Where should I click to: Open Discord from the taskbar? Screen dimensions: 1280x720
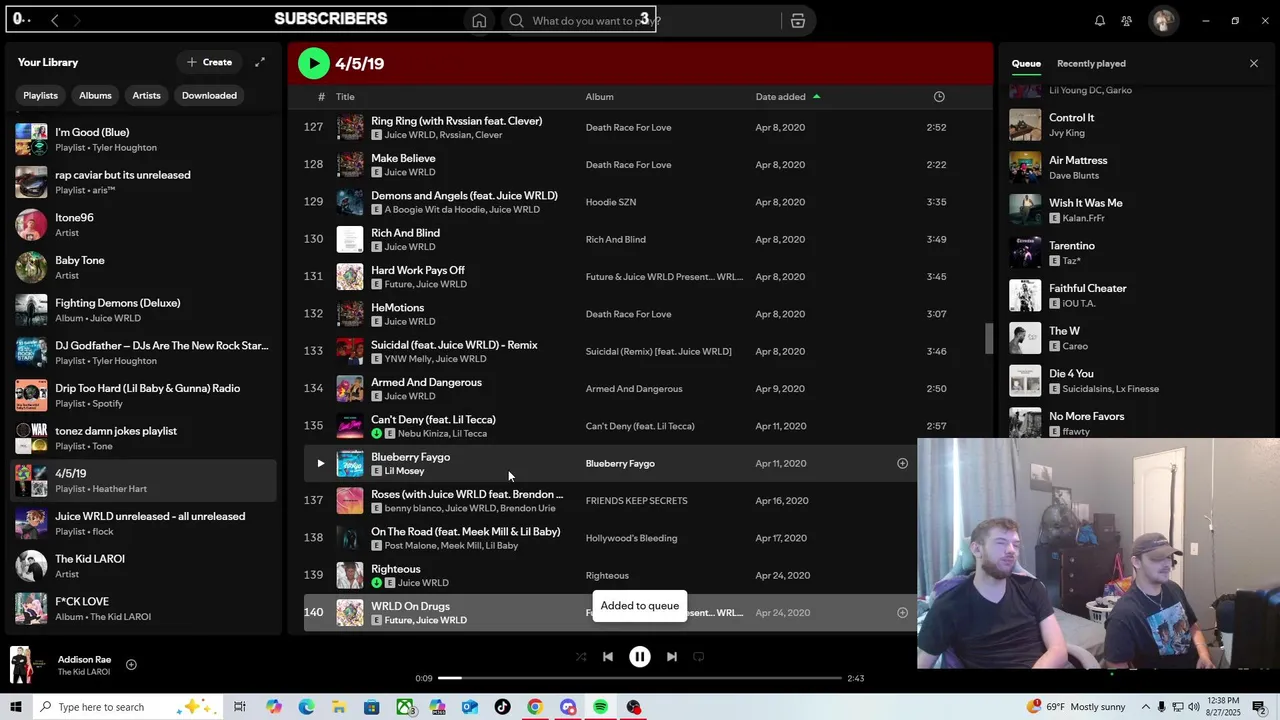pos(568,707)
